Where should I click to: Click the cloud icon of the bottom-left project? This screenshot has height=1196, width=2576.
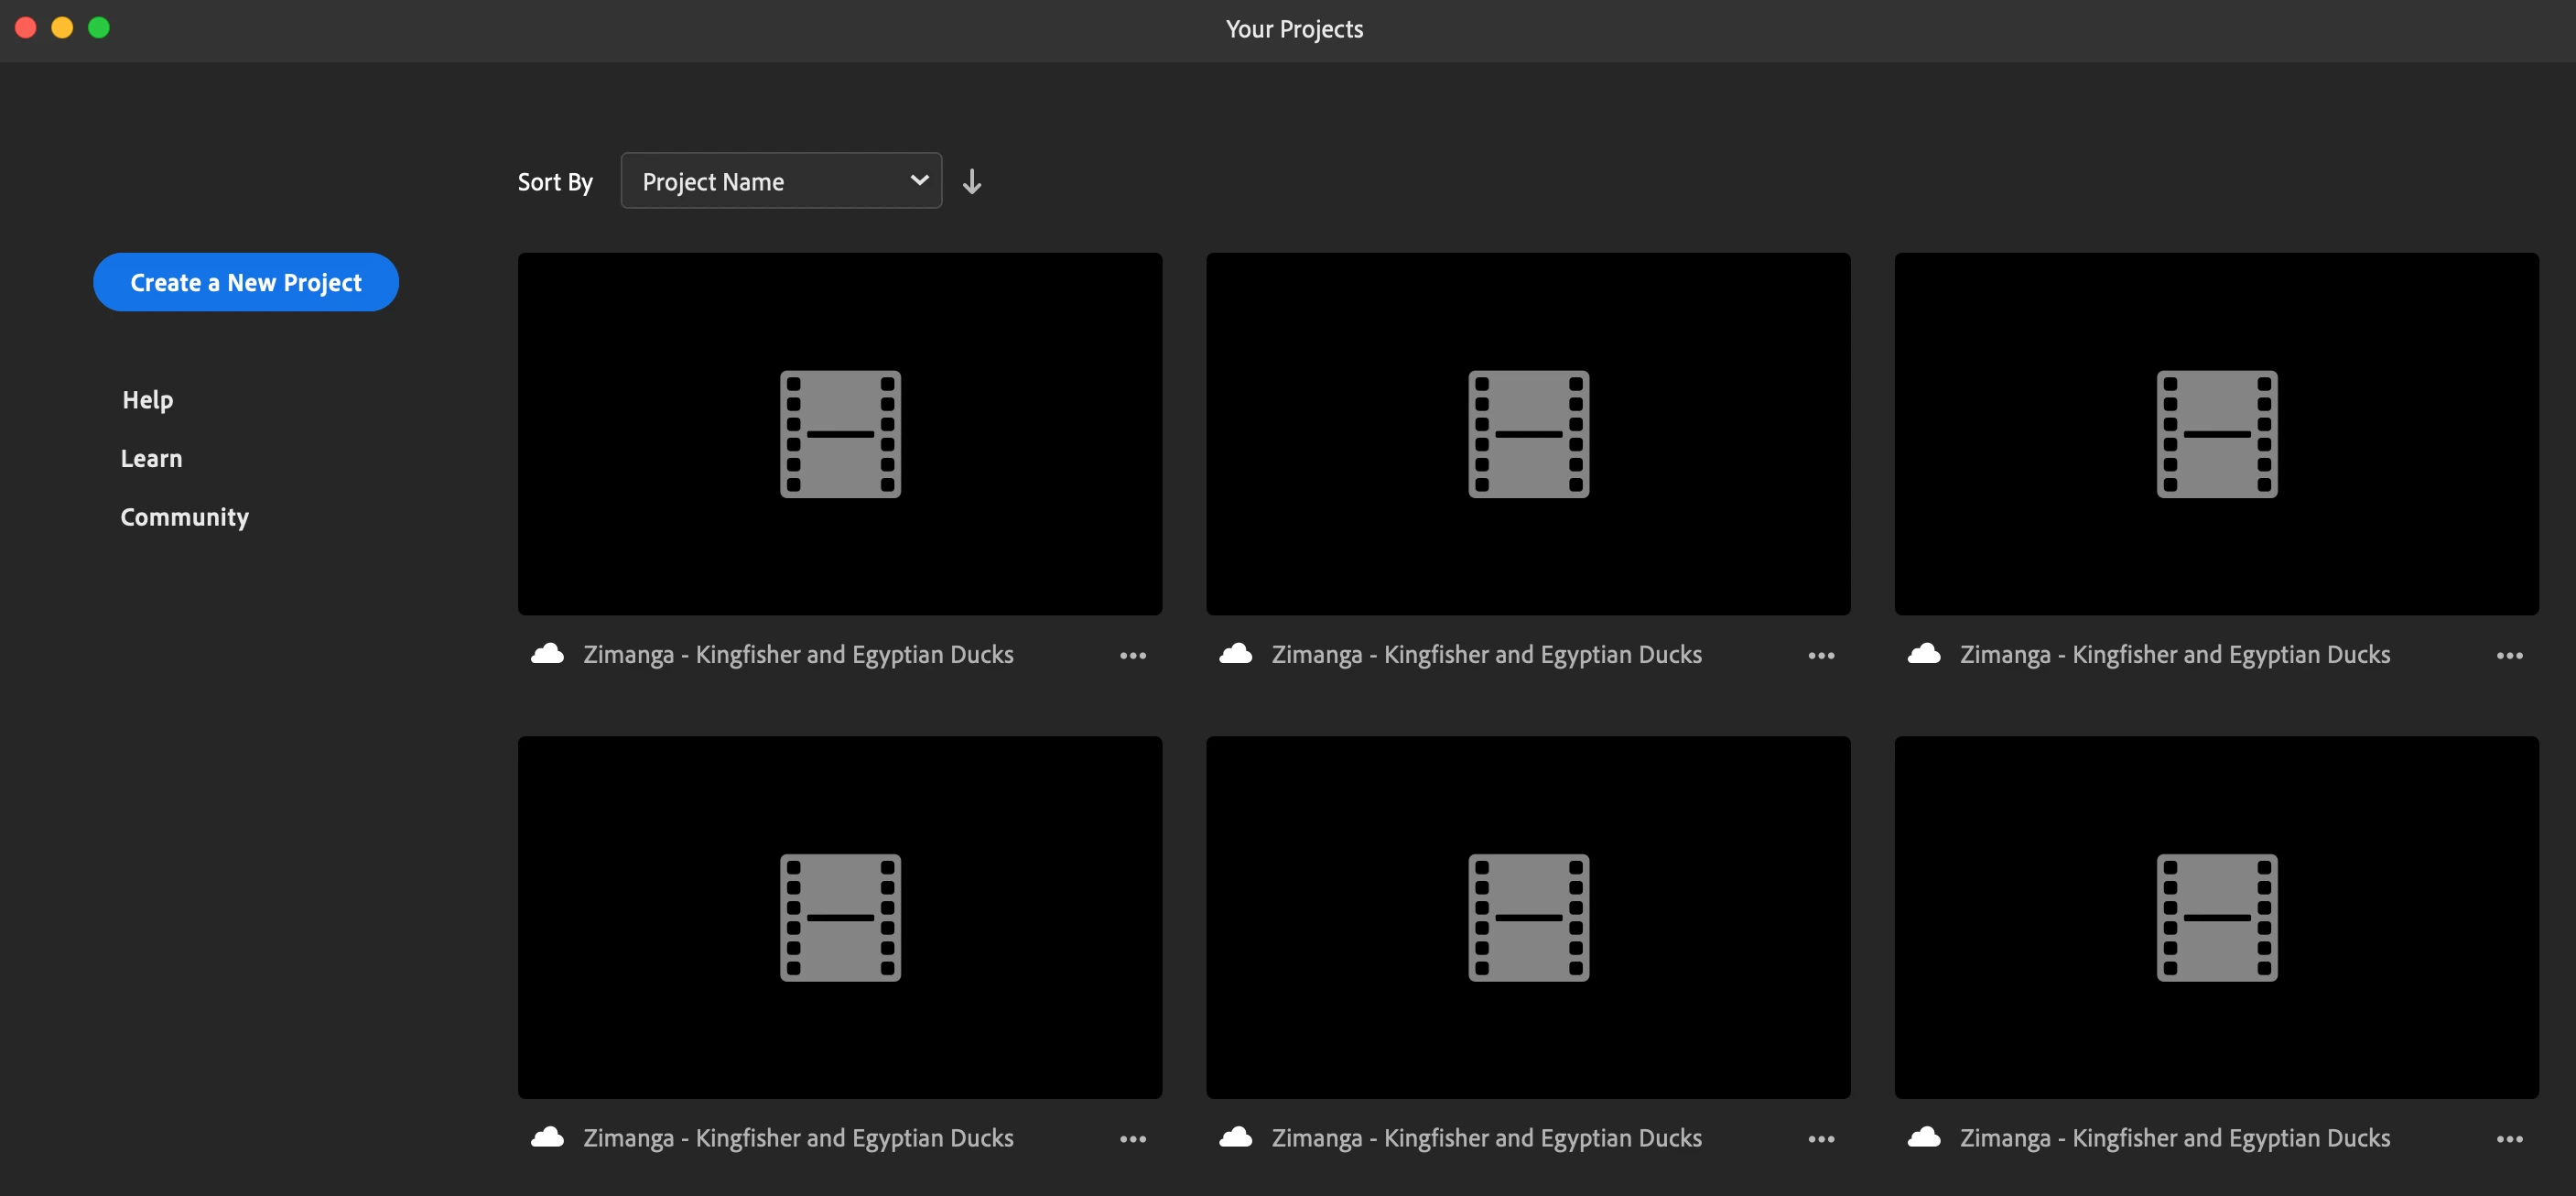click(547, 1138)
